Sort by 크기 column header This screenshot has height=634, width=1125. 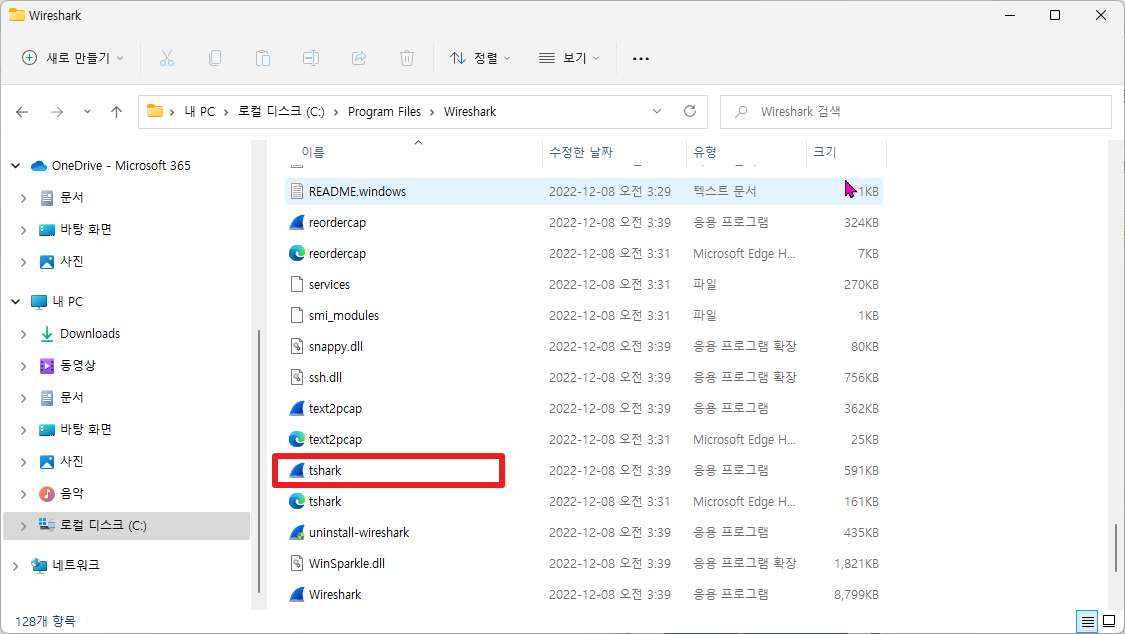pyautogui.click(x=824, y=152)
